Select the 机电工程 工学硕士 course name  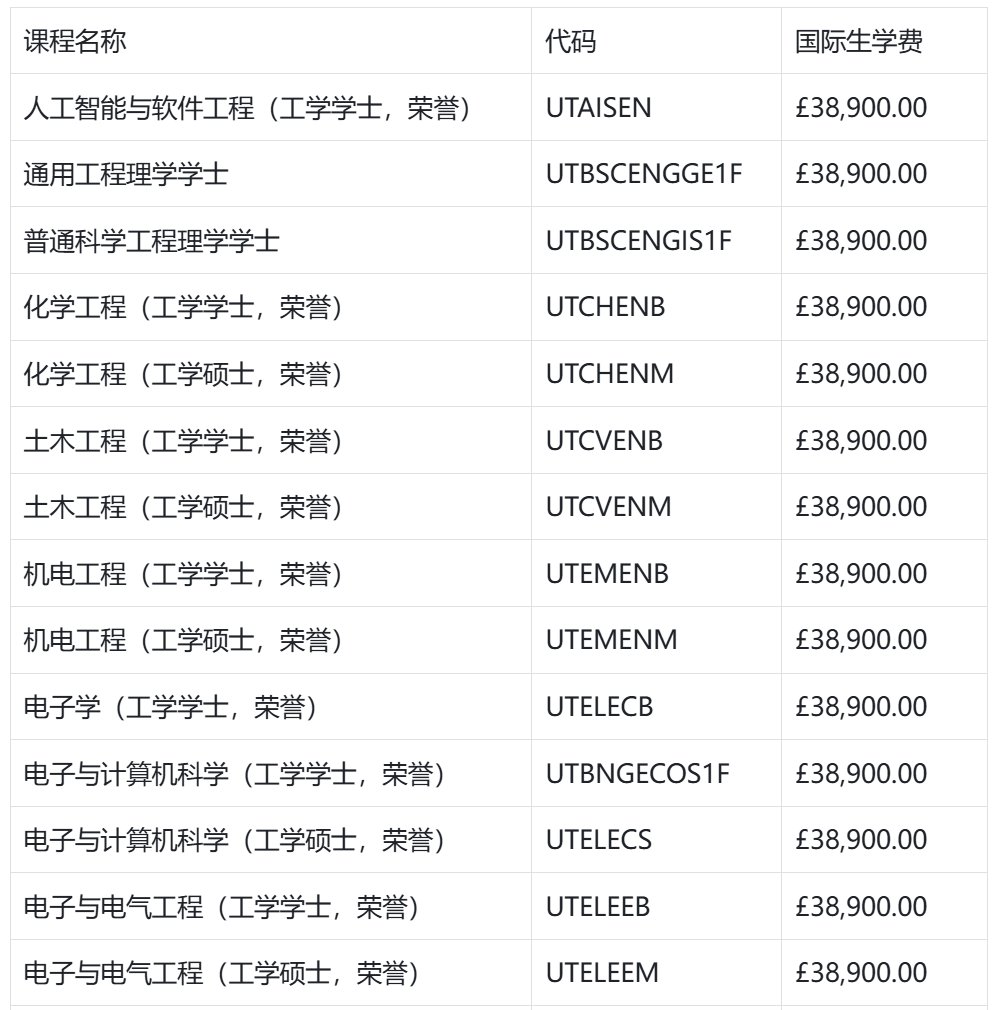tap(183, 640)
